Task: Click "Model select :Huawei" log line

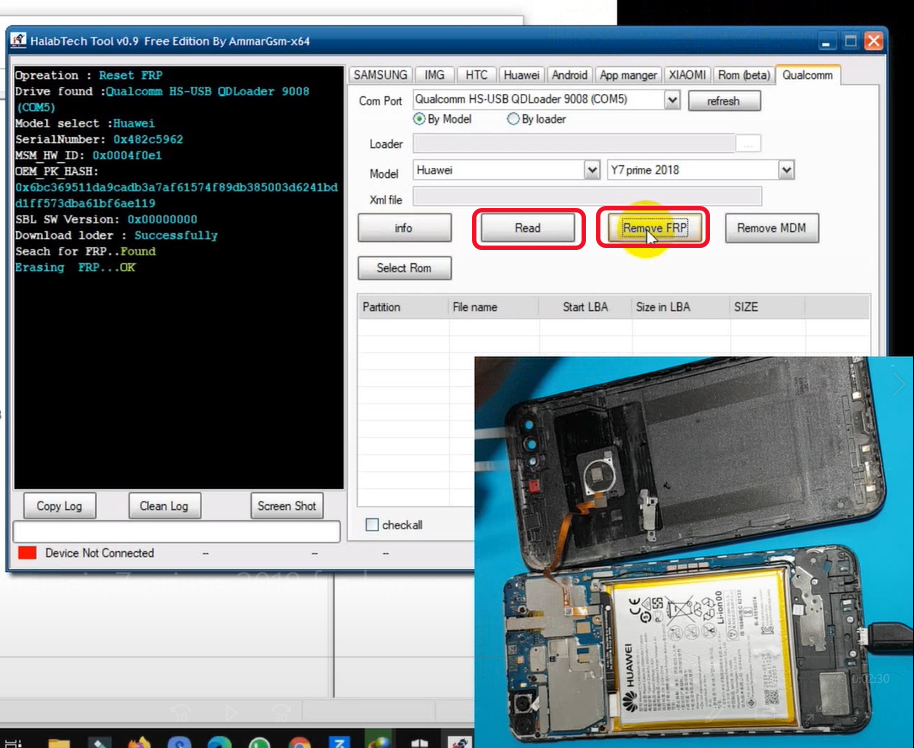Action: click(85, 124)
